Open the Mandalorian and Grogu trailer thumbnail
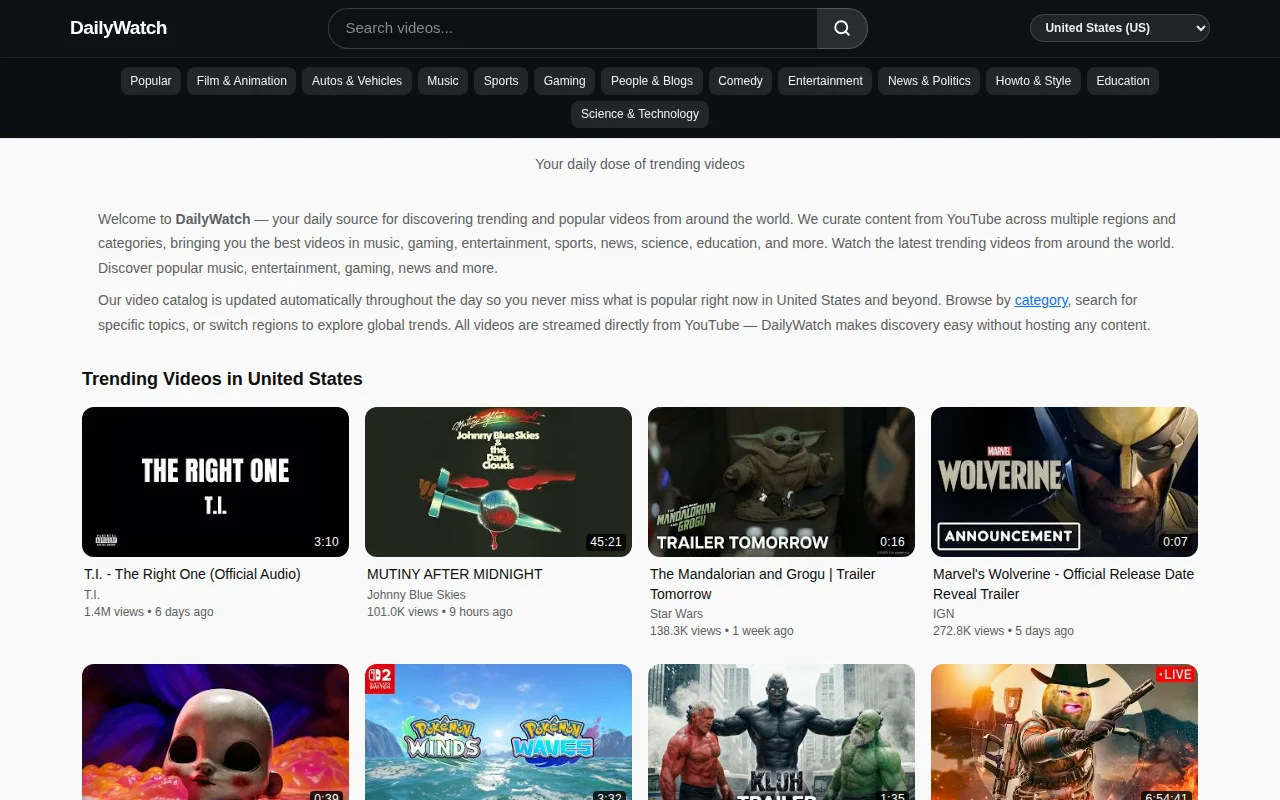Screen dimensions: 1280x800 pyautogui.click(x=781, y=482)
